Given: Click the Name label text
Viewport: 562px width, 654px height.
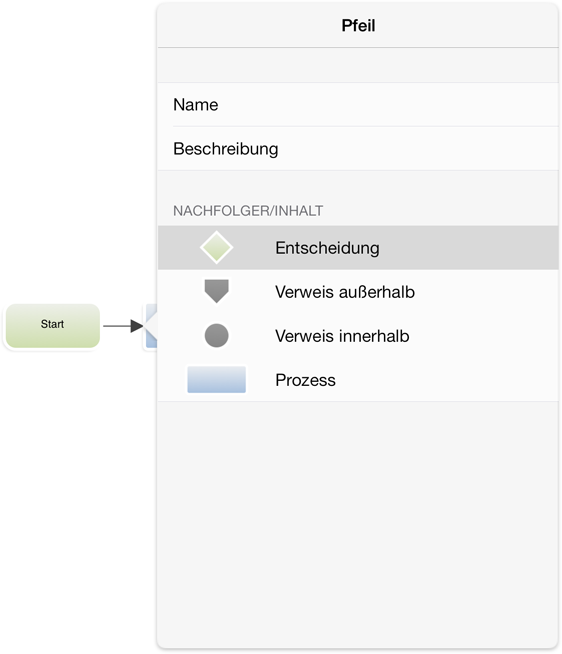Looking at the screenshot, I should [196, 104].
